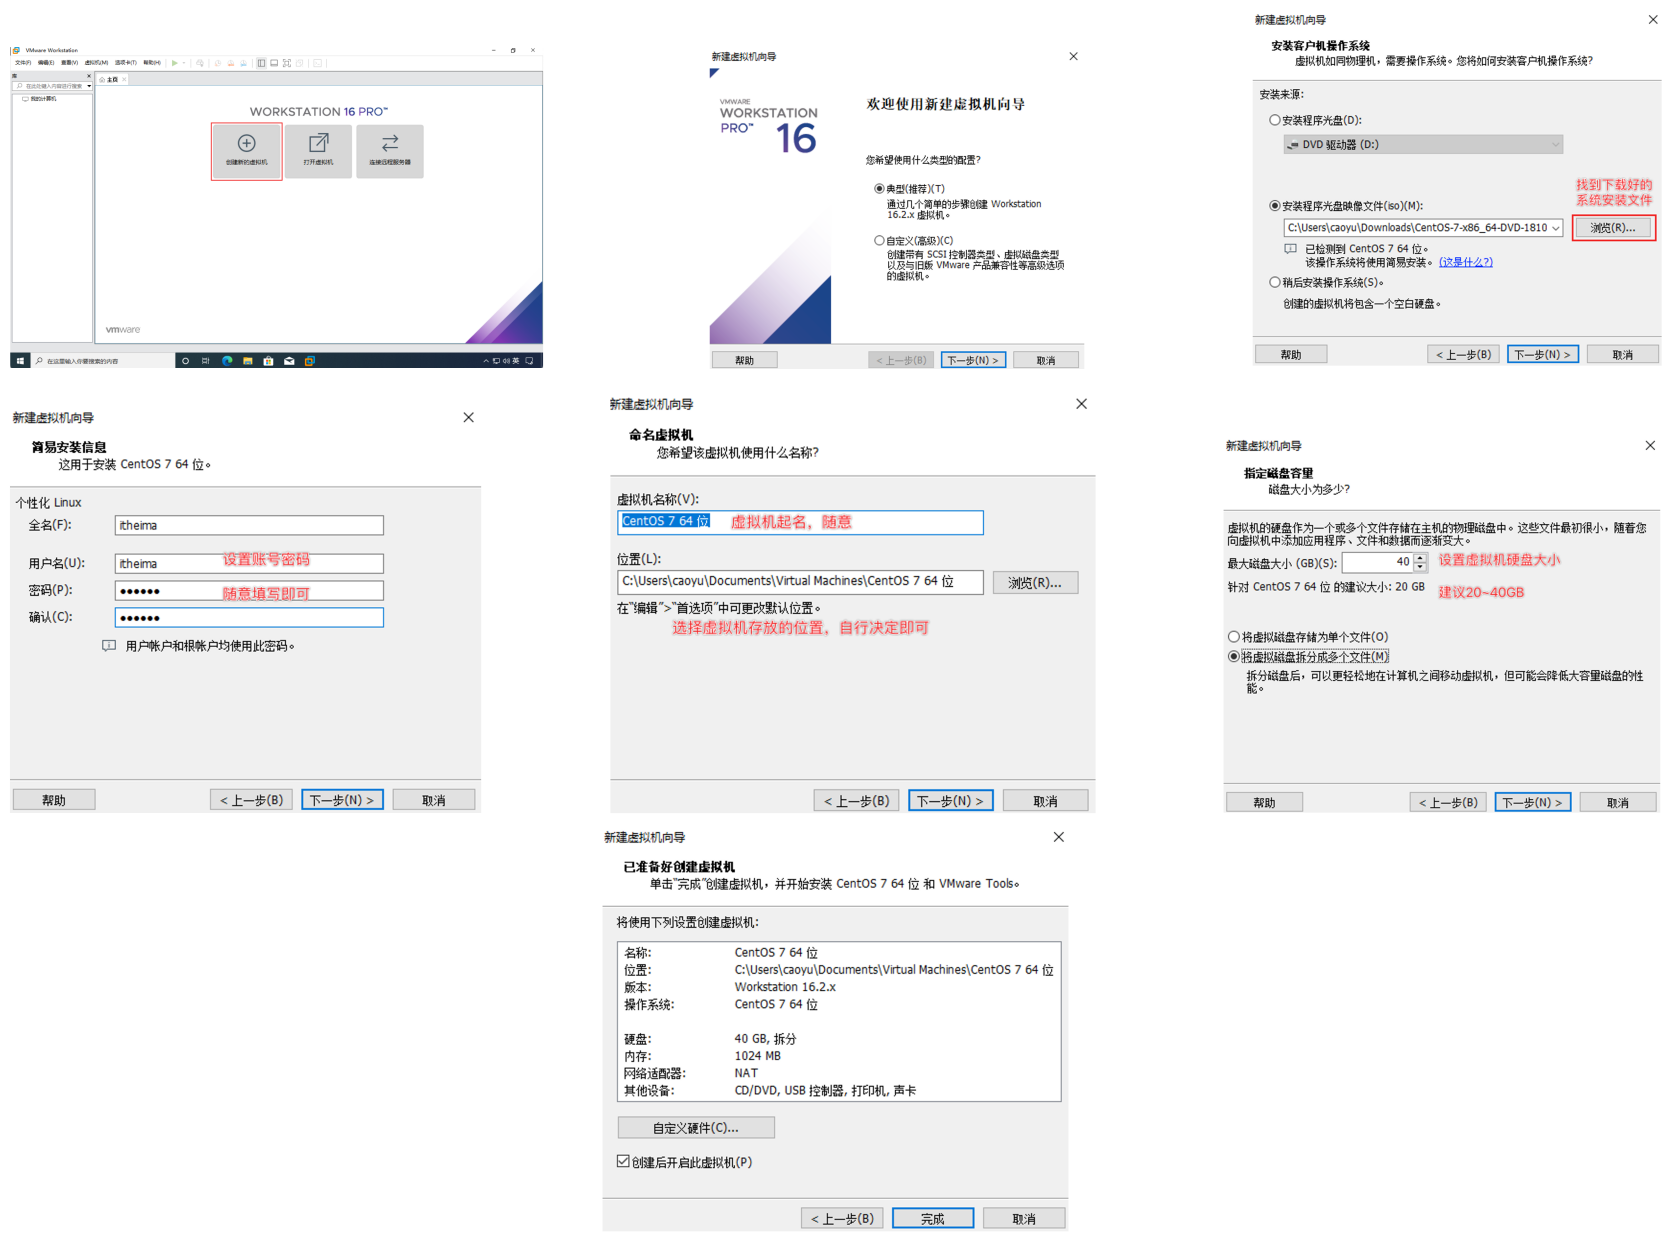Image resolution: width=1670 pixels, height=1236 pixels.
Task: Show hidden system tray icons chevron
Action: [486, 361]
